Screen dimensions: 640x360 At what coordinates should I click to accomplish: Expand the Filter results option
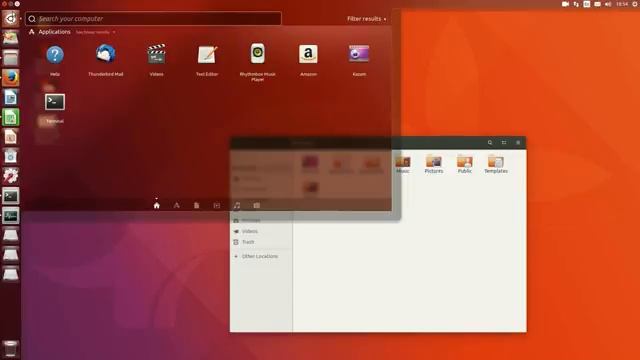coord(366,19)
